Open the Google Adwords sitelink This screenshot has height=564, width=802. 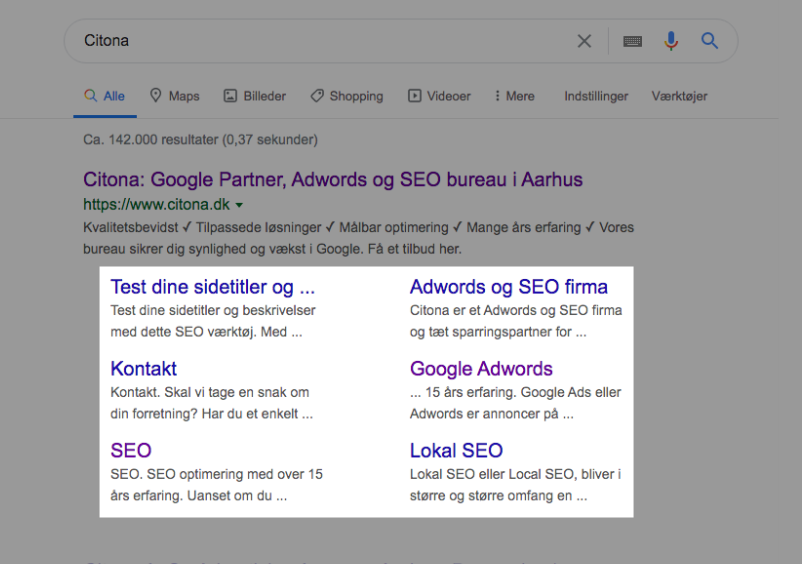pyautogui.click(x=481, y=369)
